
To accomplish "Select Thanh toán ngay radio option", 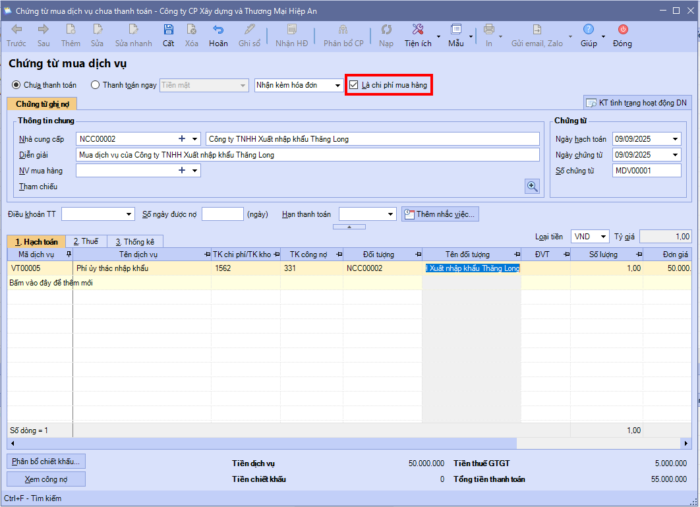I will tap(95, 85).
